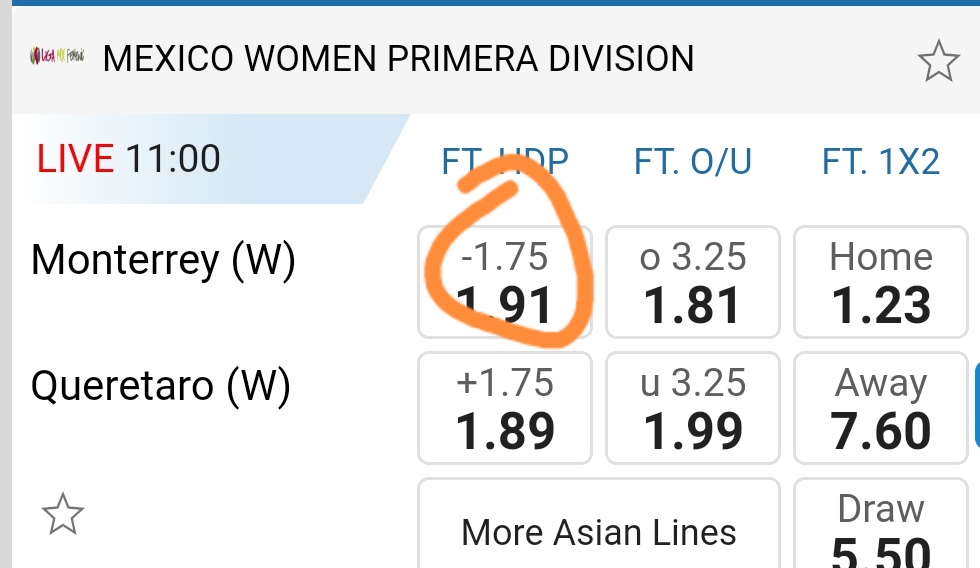Viewport: 980px width, 568px height.
Task: Pick Queretaro +1.75 handicap at 1.89
Action: tap(505, 408)
